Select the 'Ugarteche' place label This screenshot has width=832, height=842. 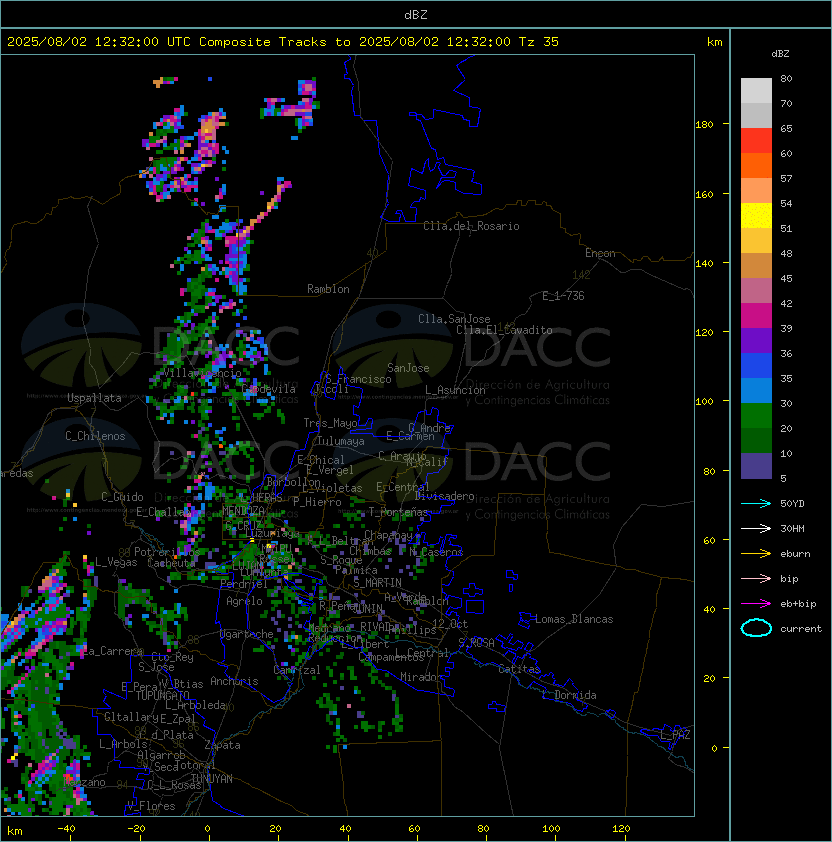(247, 634)
